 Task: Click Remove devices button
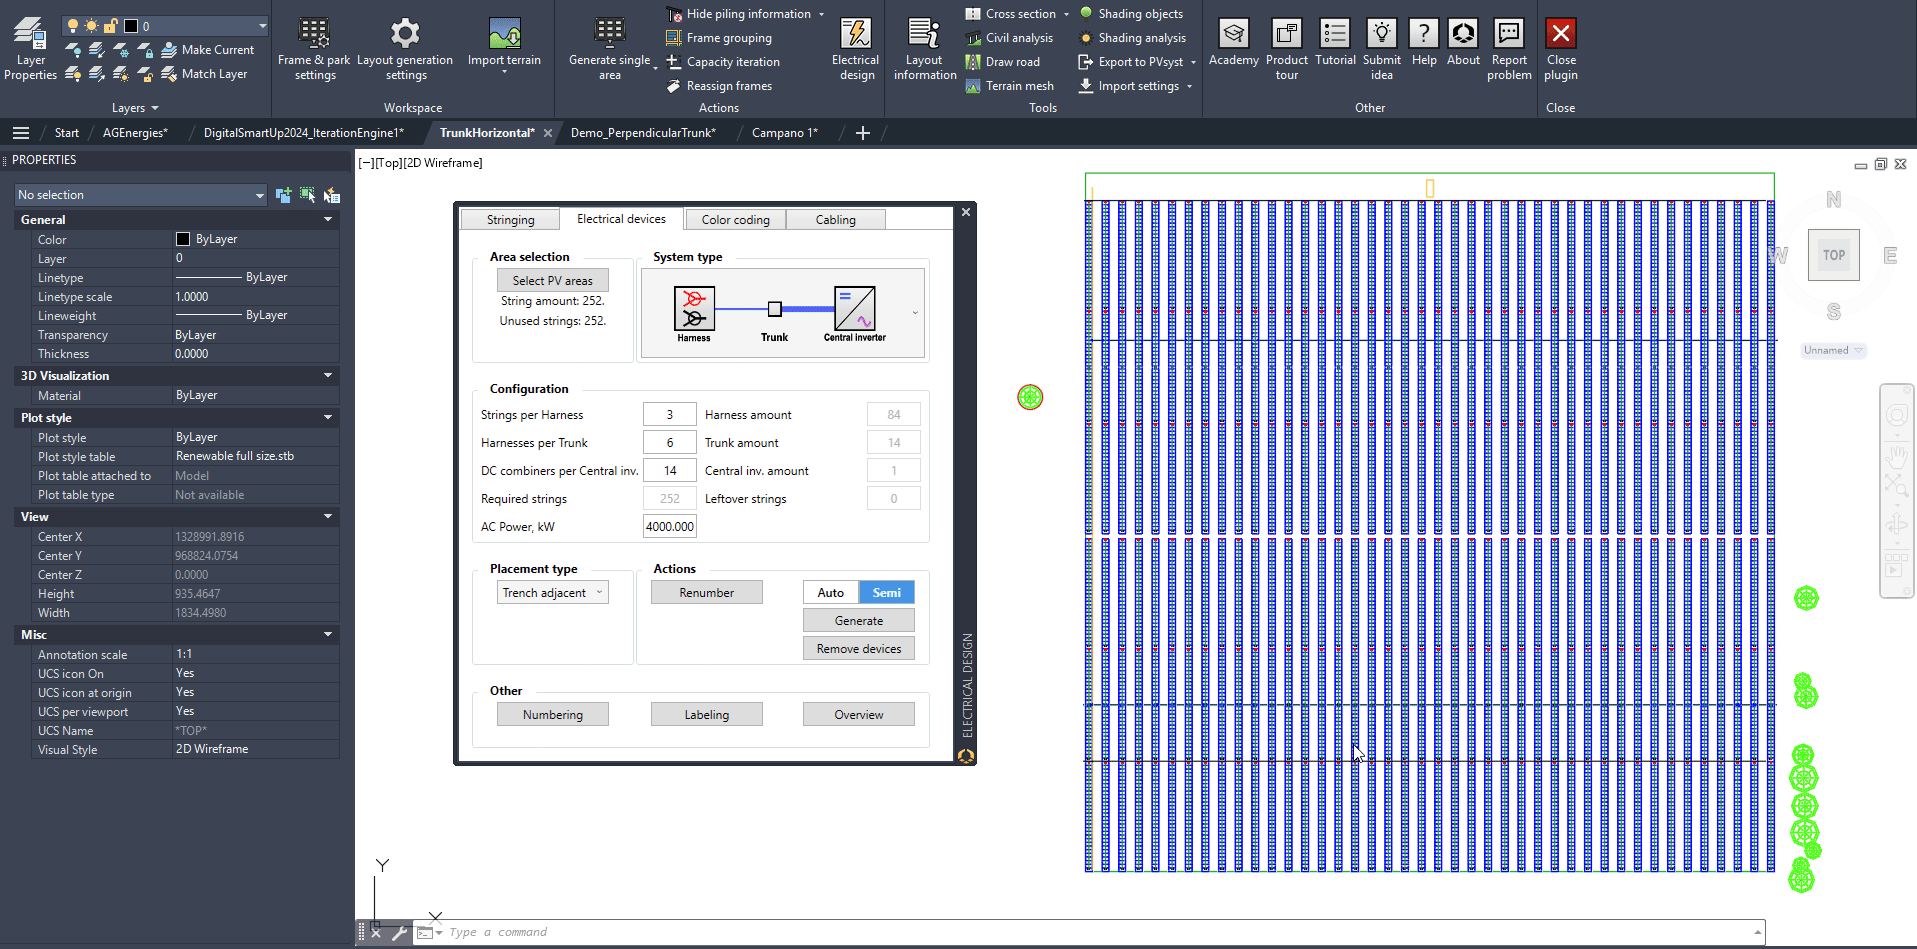point(859,649)
